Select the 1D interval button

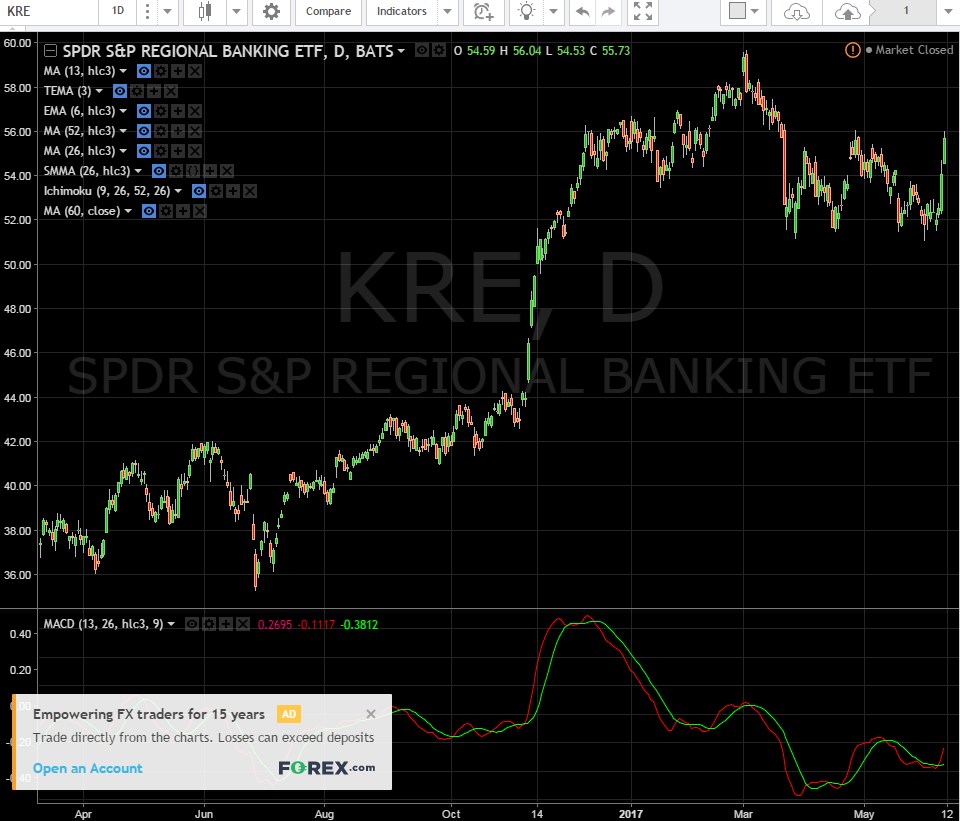coord(118,11)
